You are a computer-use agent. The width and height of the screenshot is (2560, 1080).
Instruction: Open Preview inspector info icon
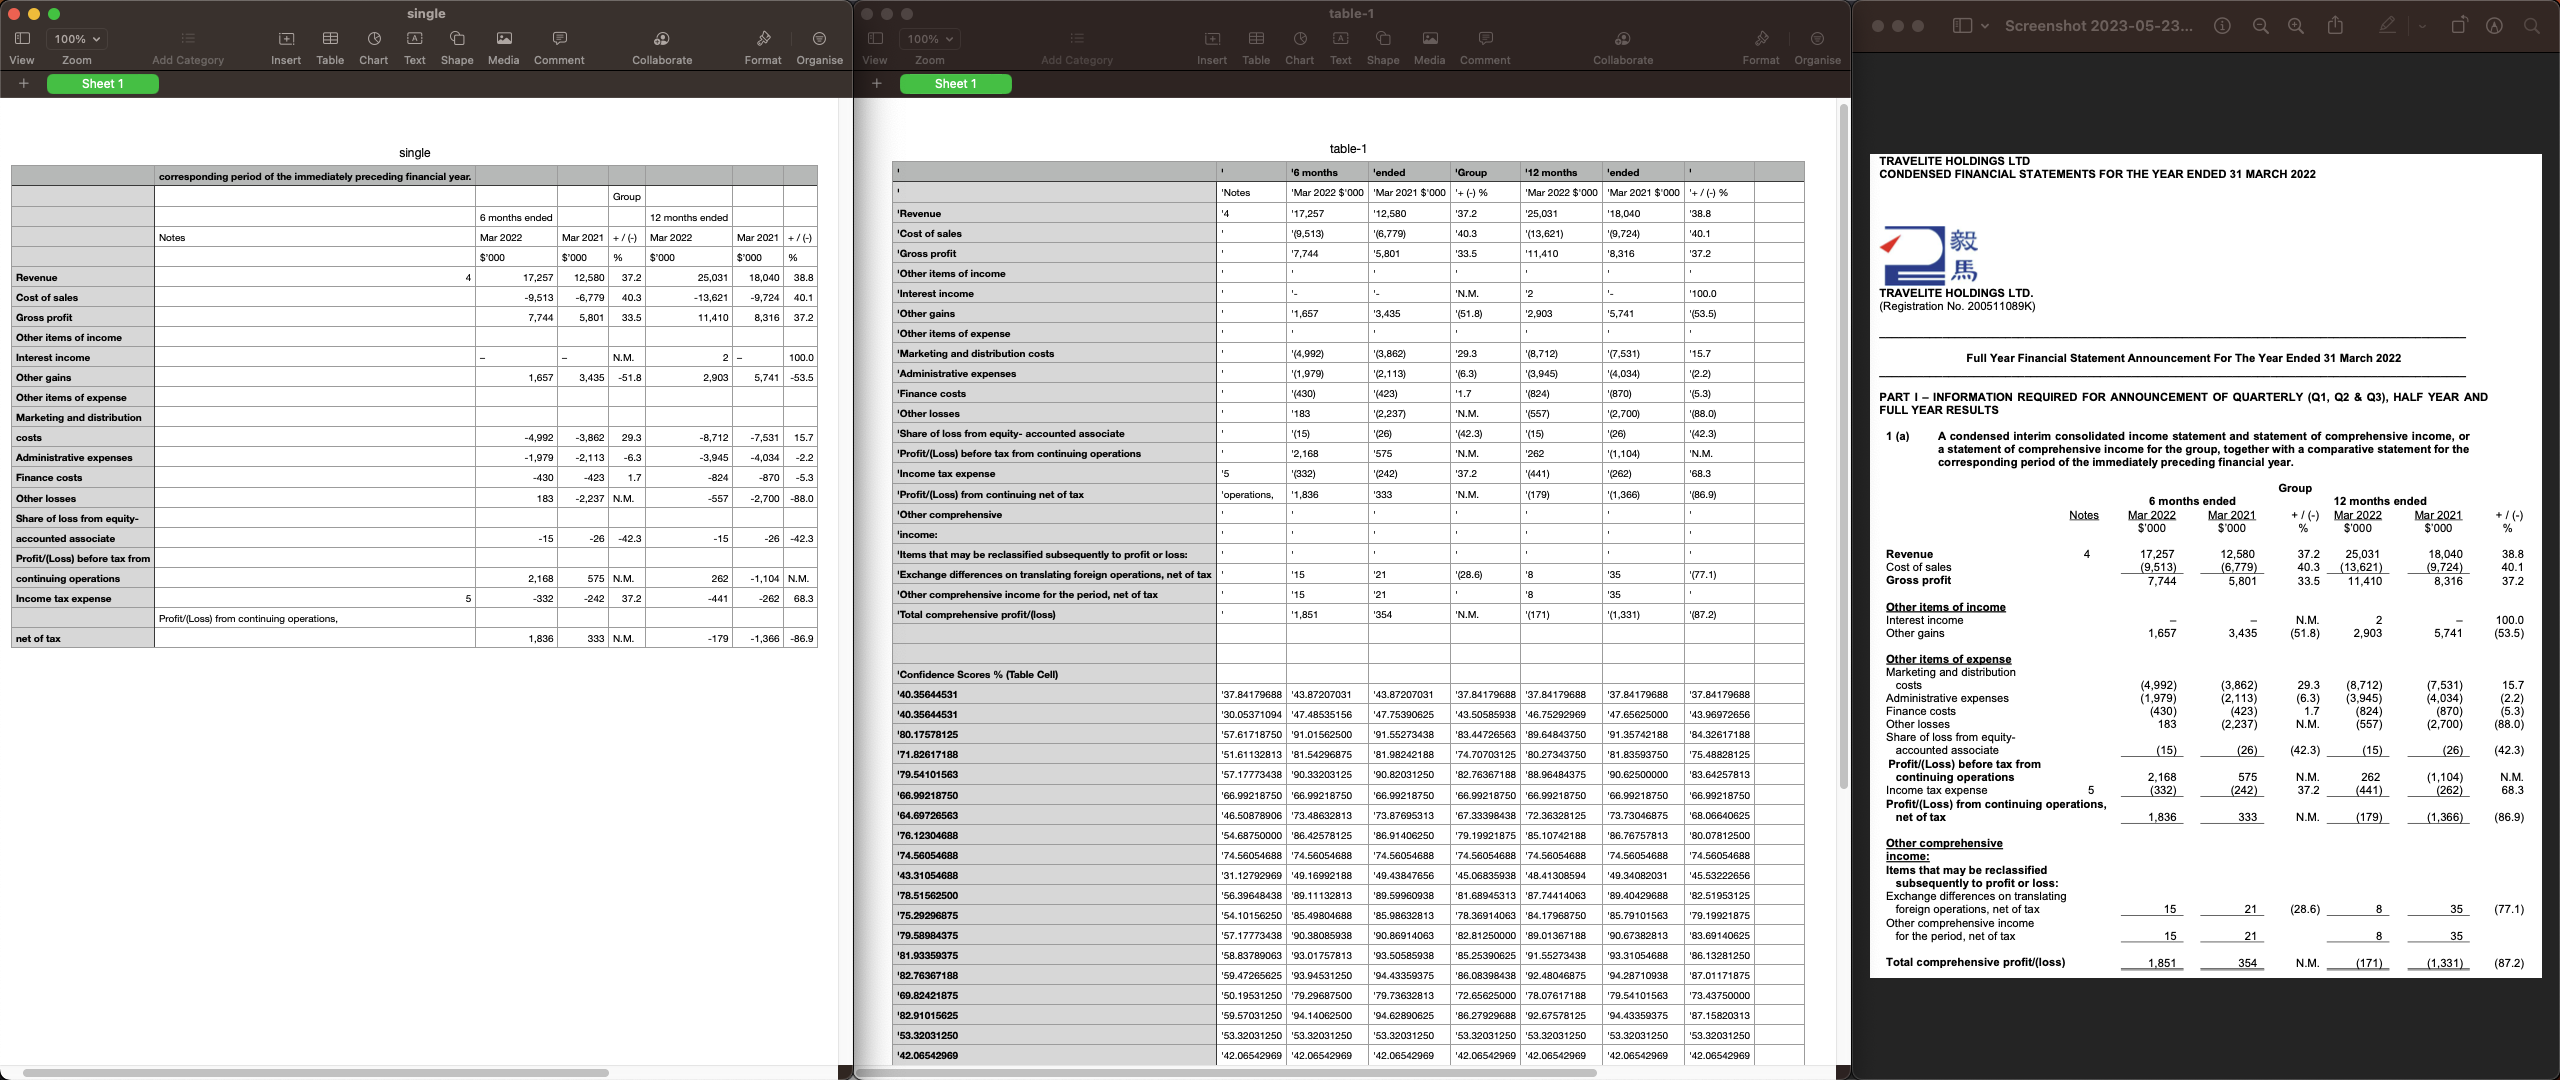tap(2222, 26)
